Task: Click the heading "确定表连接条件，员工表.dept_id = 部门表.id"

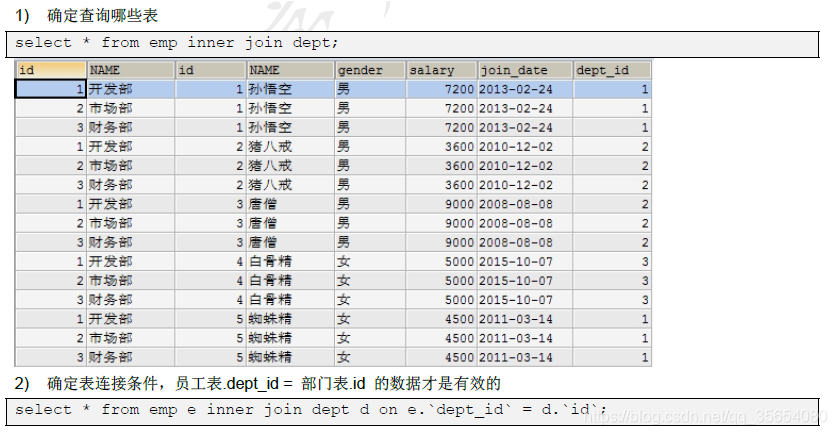Action: click(206, 383)
